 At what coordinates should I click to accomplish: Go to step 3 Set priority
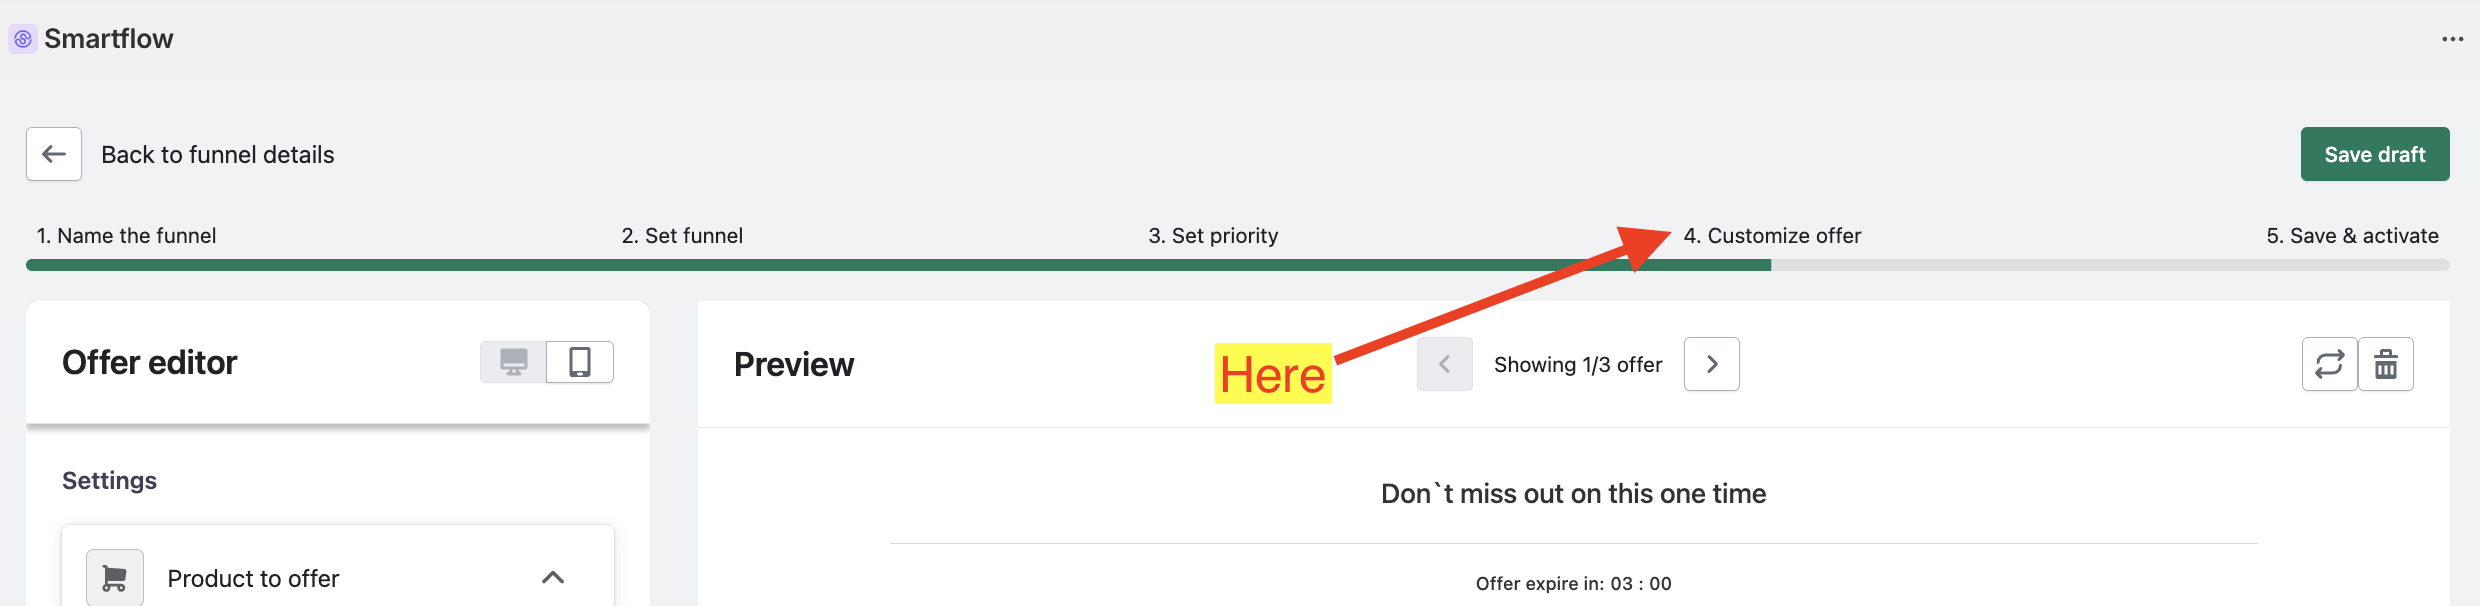[1213, 236]
